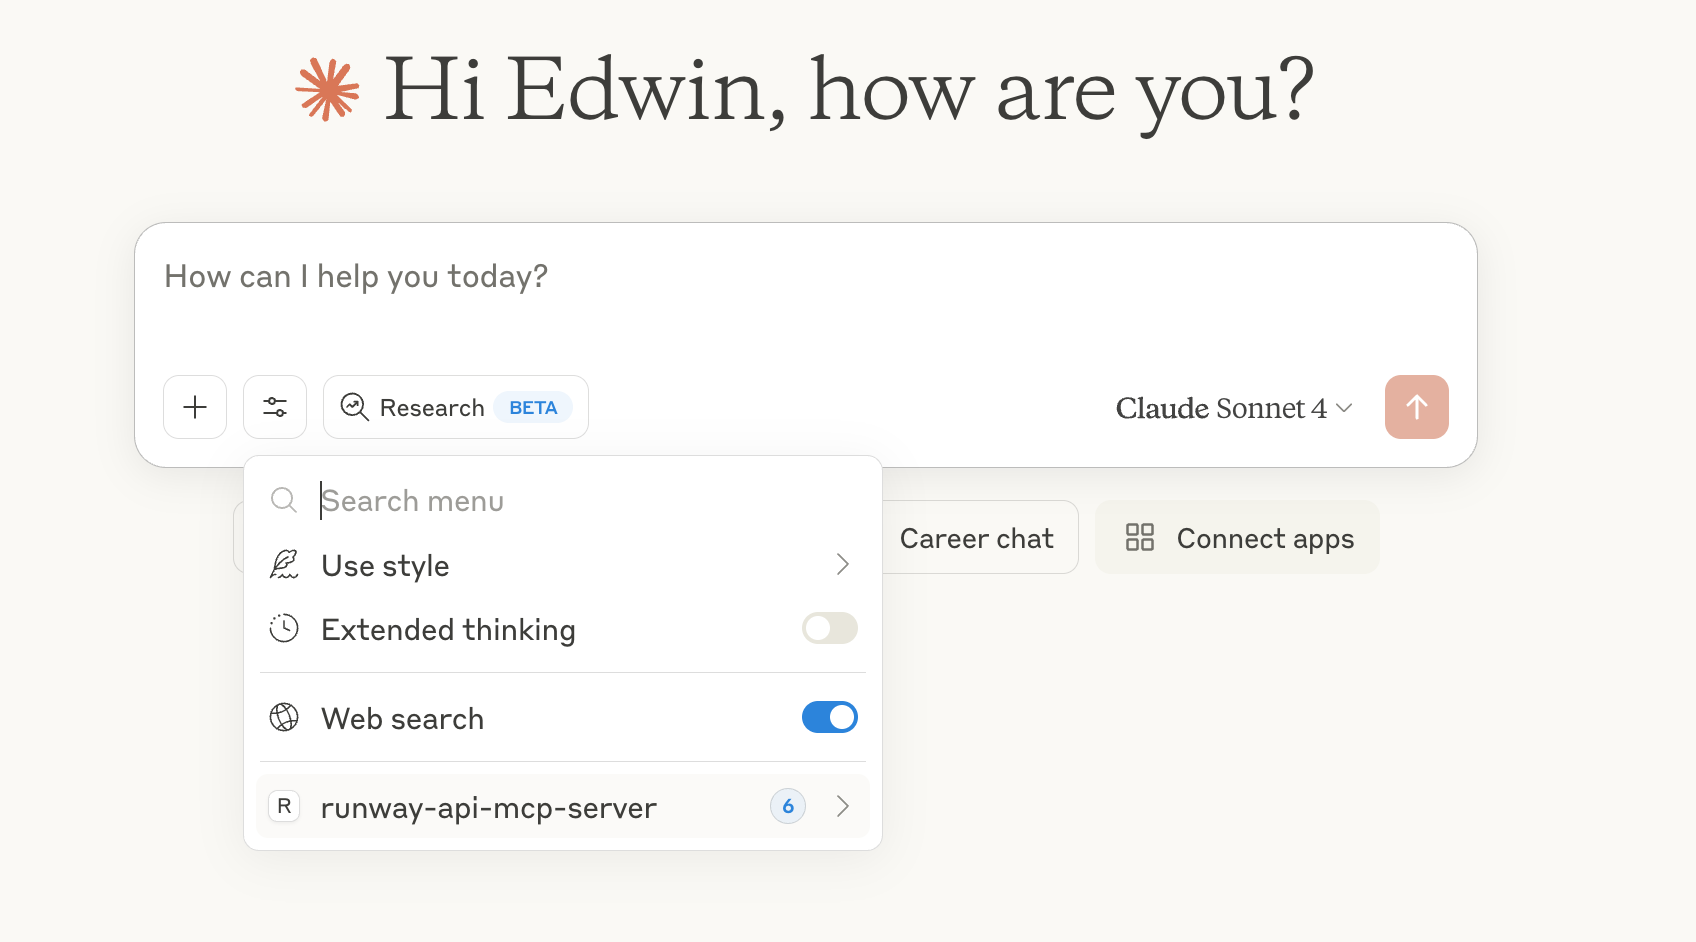Click the Connect apps button
The width and height of the screenshot is (1696, 942).
pos(1264,538)
